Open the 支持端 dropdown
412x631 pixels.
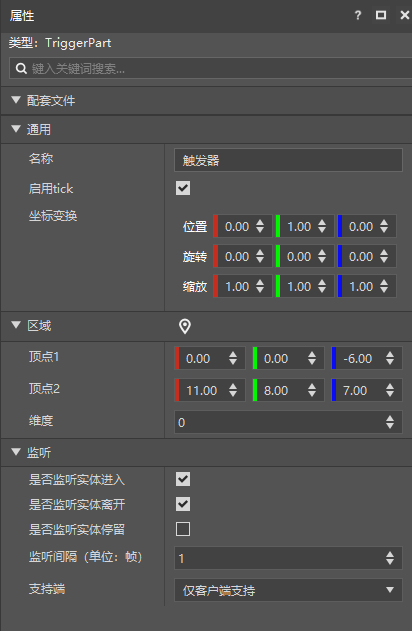288,590
